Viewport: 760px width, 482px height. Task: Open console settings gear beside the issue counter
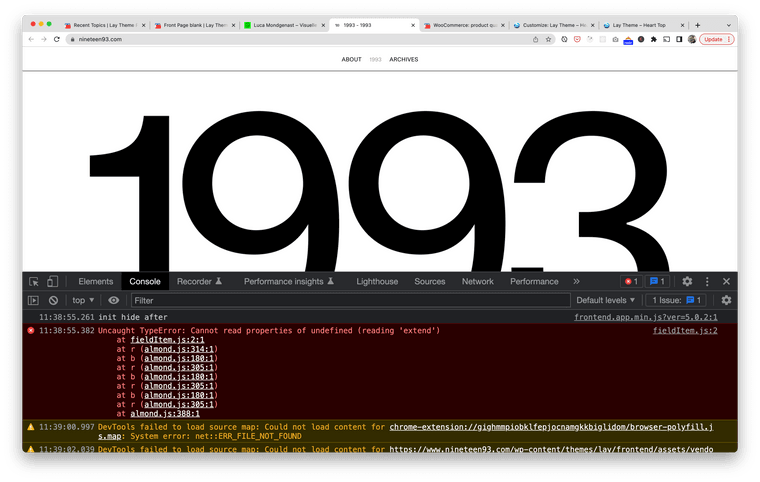(726, 300)
